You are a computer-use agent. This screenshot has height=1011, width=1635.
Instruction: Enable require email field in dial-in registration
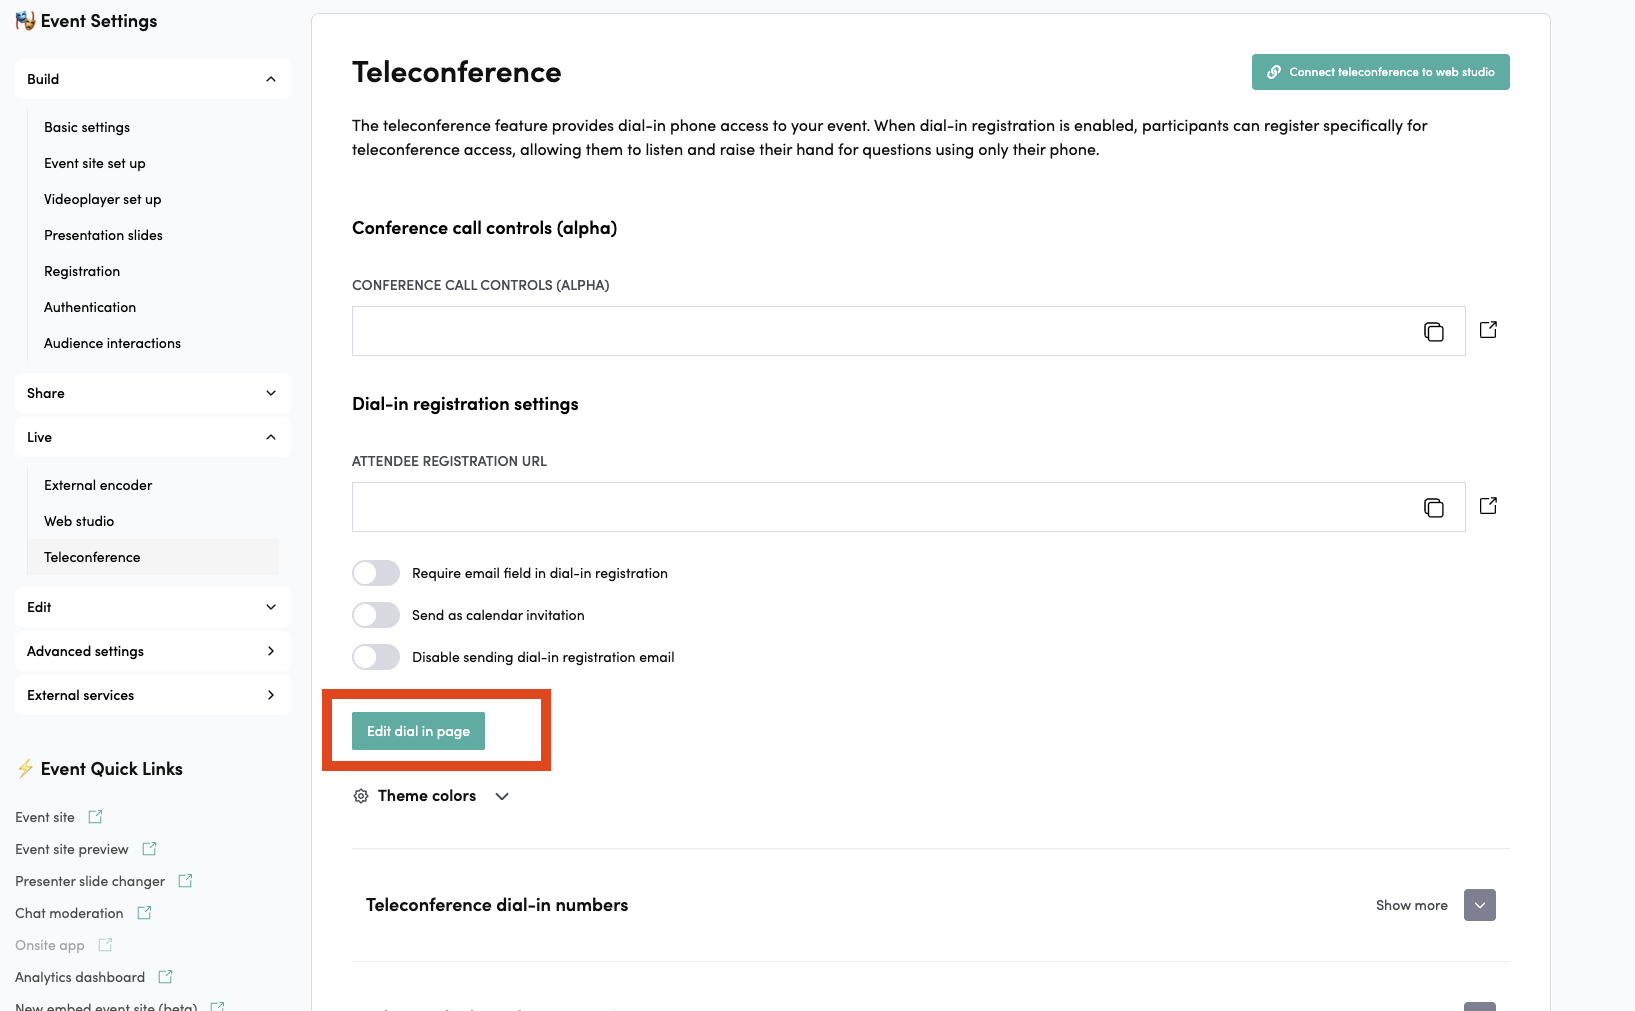375,573
